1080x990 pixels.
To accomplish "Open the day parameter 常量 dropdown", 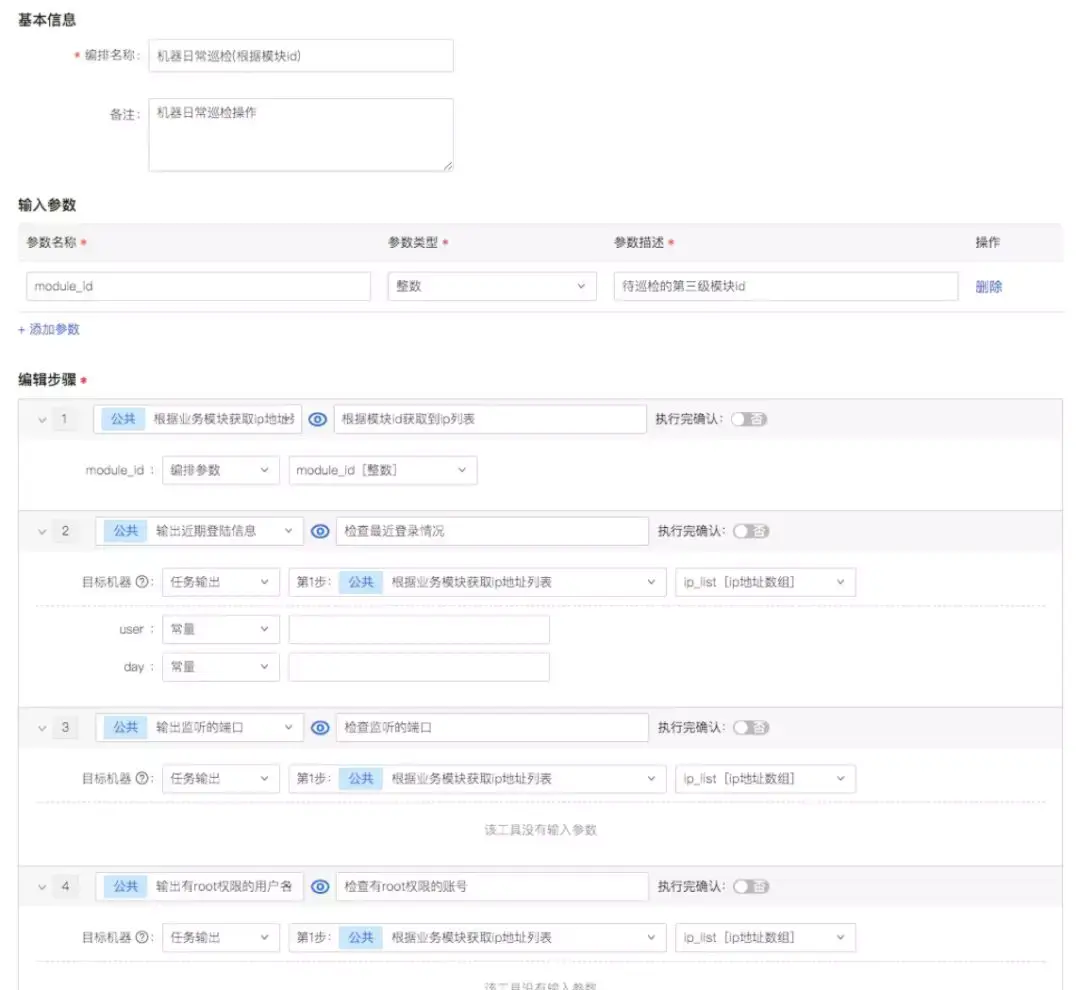I will pyautogui.click(x=220, y=667).
